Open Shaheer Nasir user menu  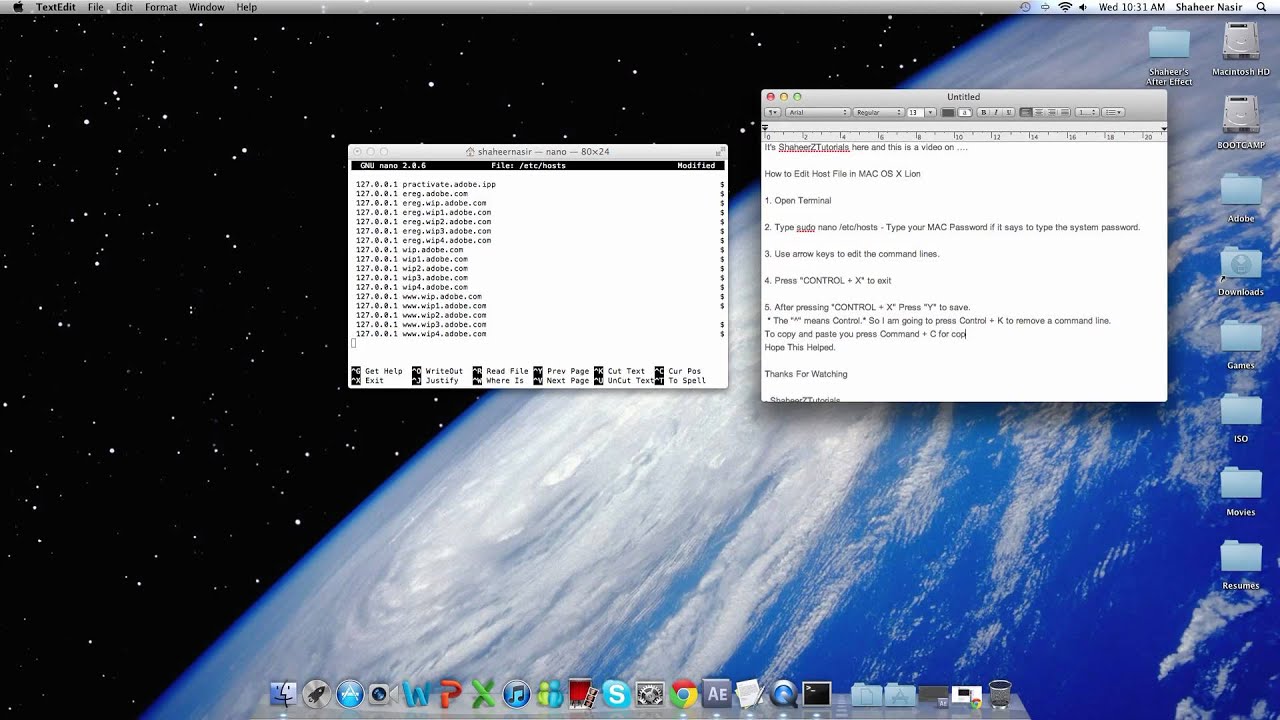coord(1207,7)
